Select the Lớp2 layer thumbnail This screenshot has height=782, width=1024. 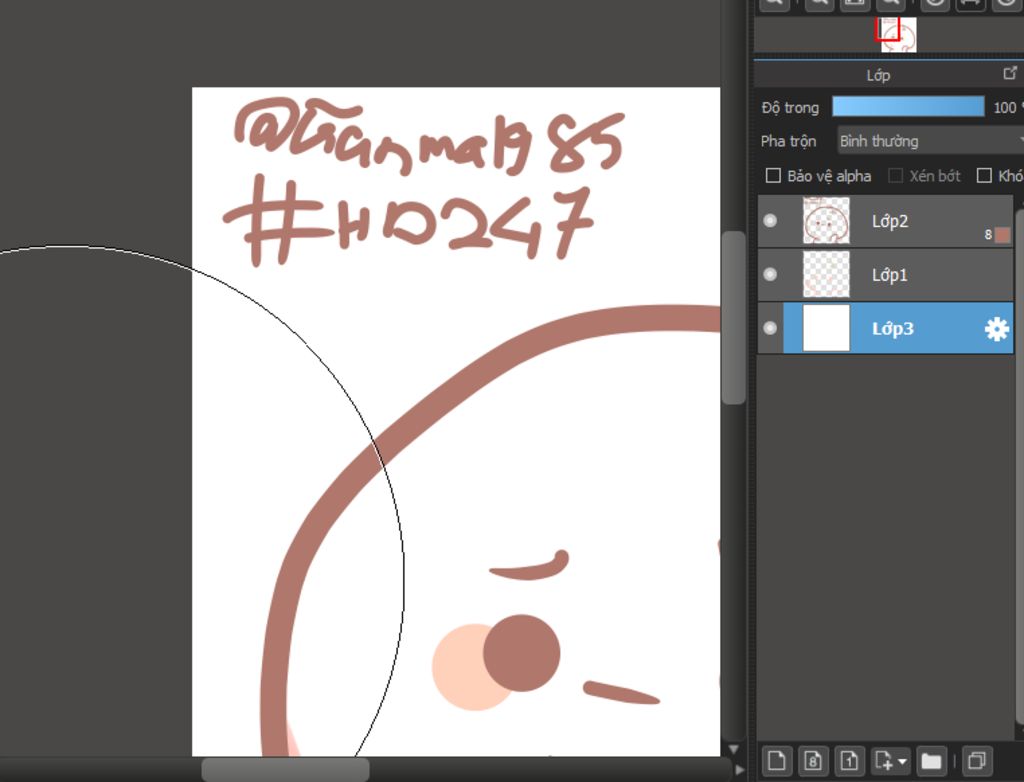tap(826, 221)
